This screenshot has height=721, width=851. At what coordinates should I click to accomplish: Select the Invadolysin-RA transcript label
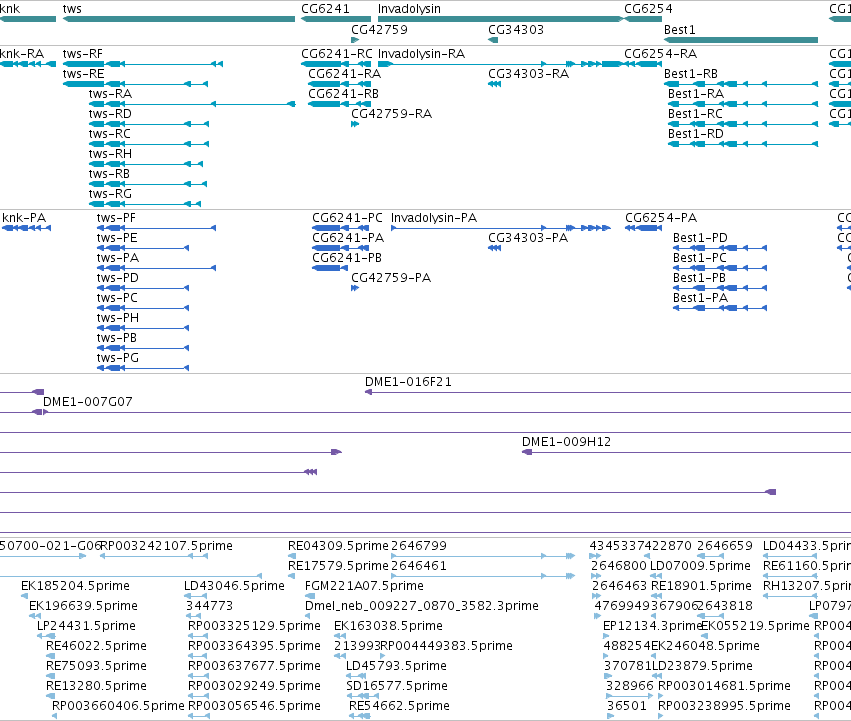[x=421, y=53]
